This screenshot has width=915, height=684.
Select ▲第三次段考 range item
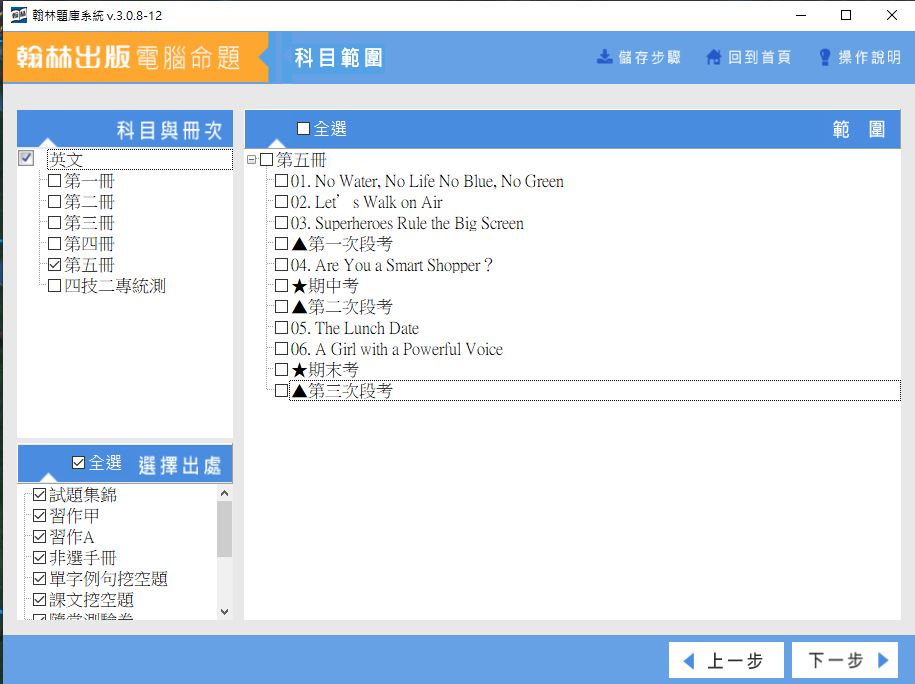[x=342, y=391]
